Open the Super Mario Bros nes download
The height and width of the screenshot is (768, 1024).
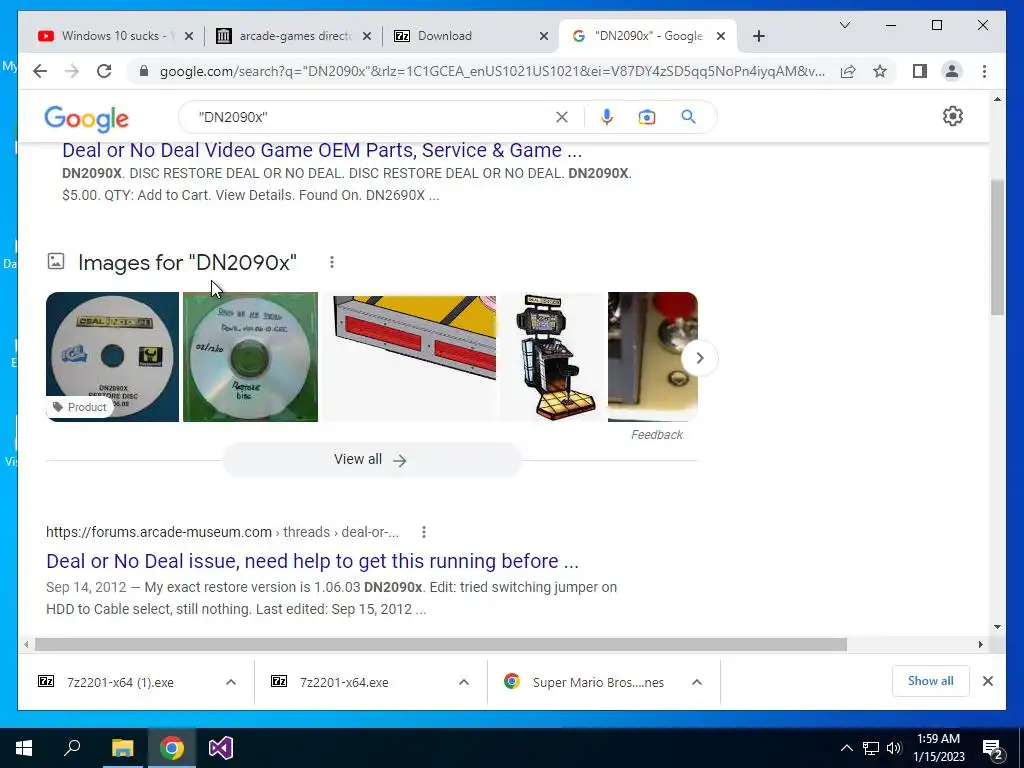(598, 682)
